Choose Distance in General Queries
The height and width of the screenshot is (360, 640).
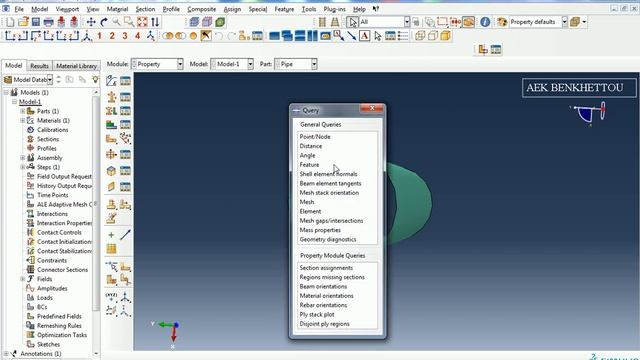pyautogui.click(x=311, y=146)
